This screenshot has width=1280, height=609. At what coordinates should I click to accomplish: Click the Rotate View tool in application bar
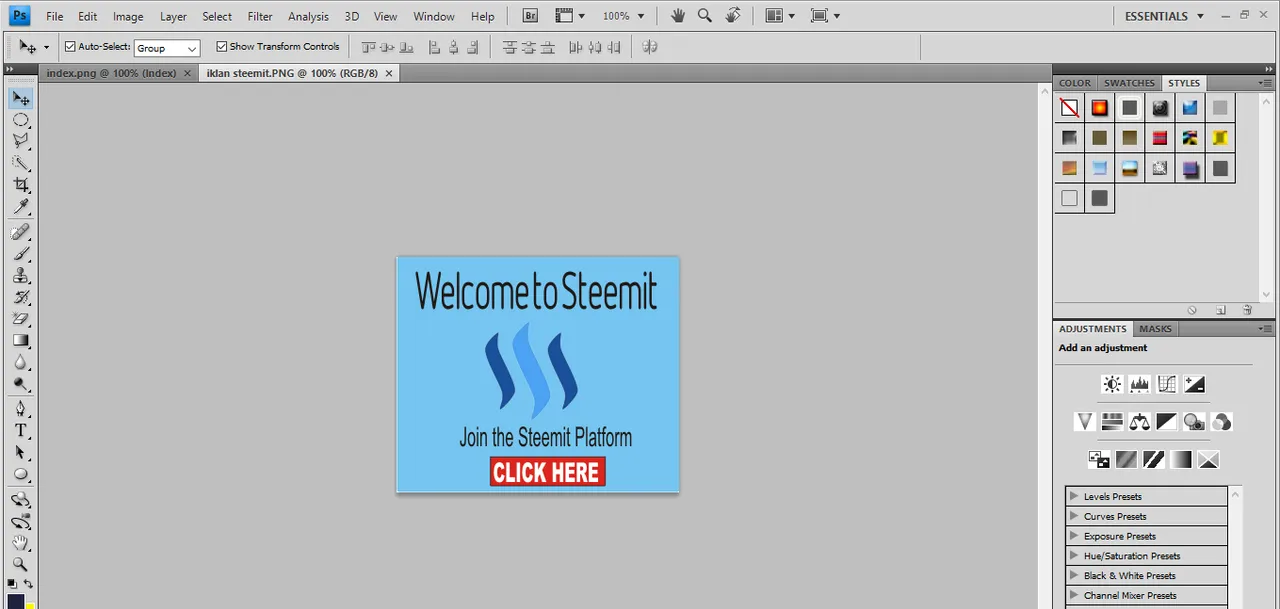(x=733, y=16)
